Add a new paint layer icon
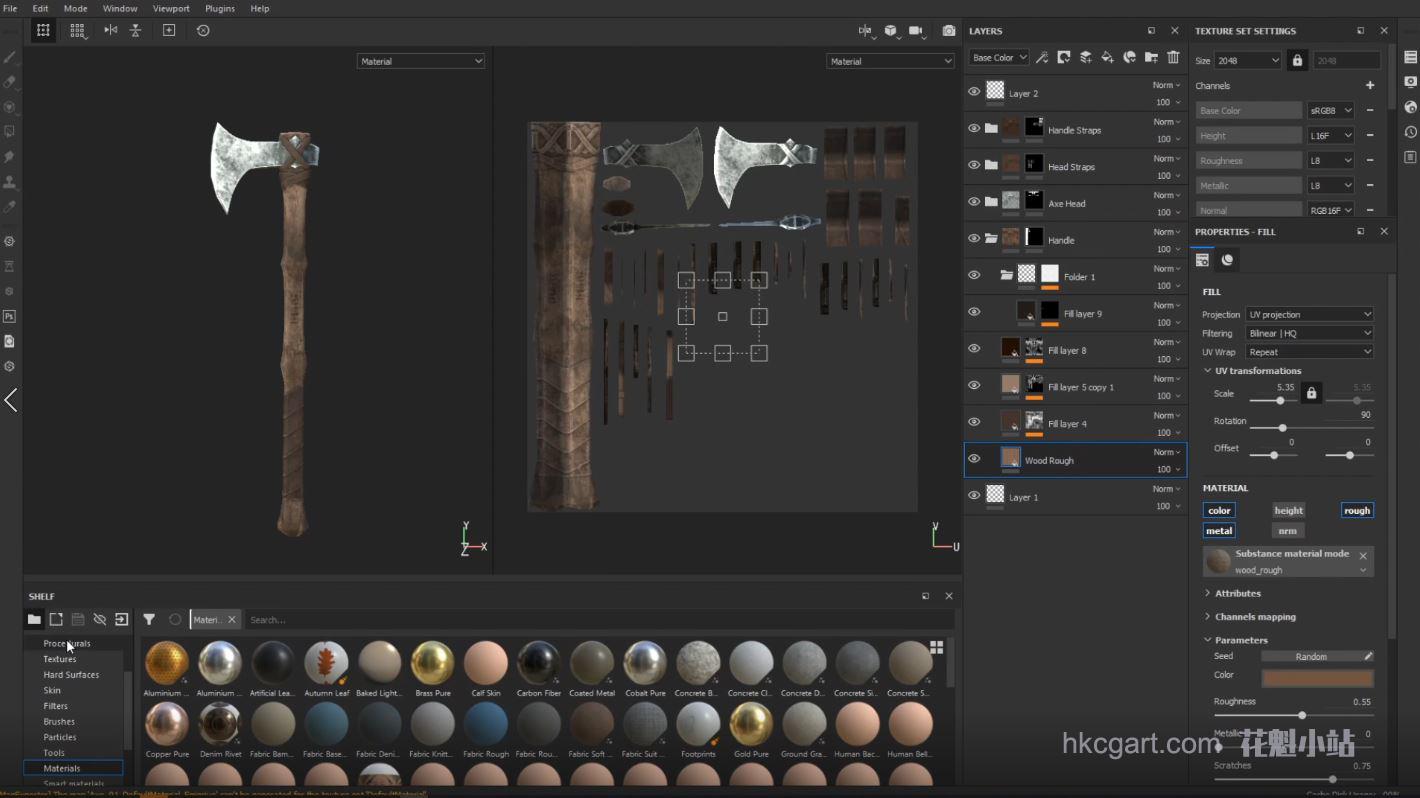 [x=1086, y=57]
